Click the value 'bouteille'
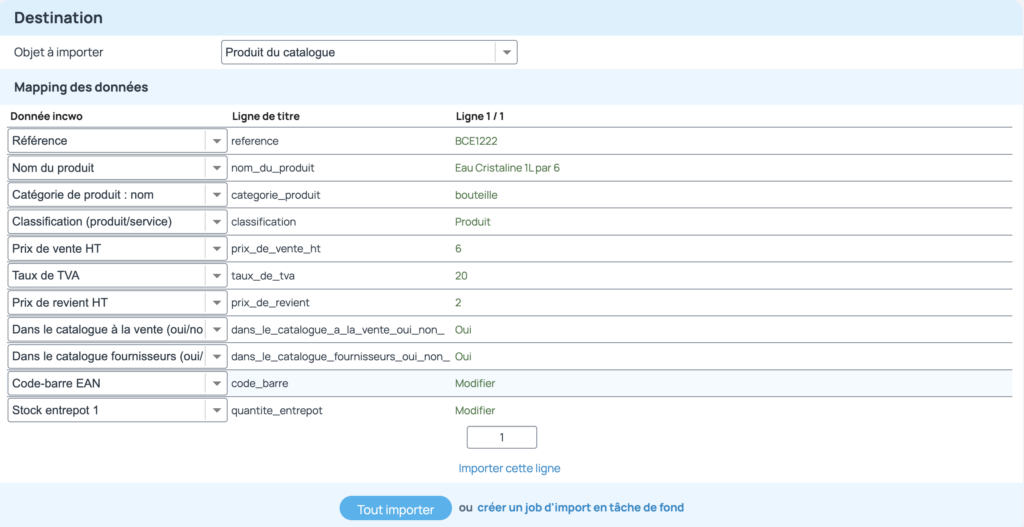 (x=476, y=195)
